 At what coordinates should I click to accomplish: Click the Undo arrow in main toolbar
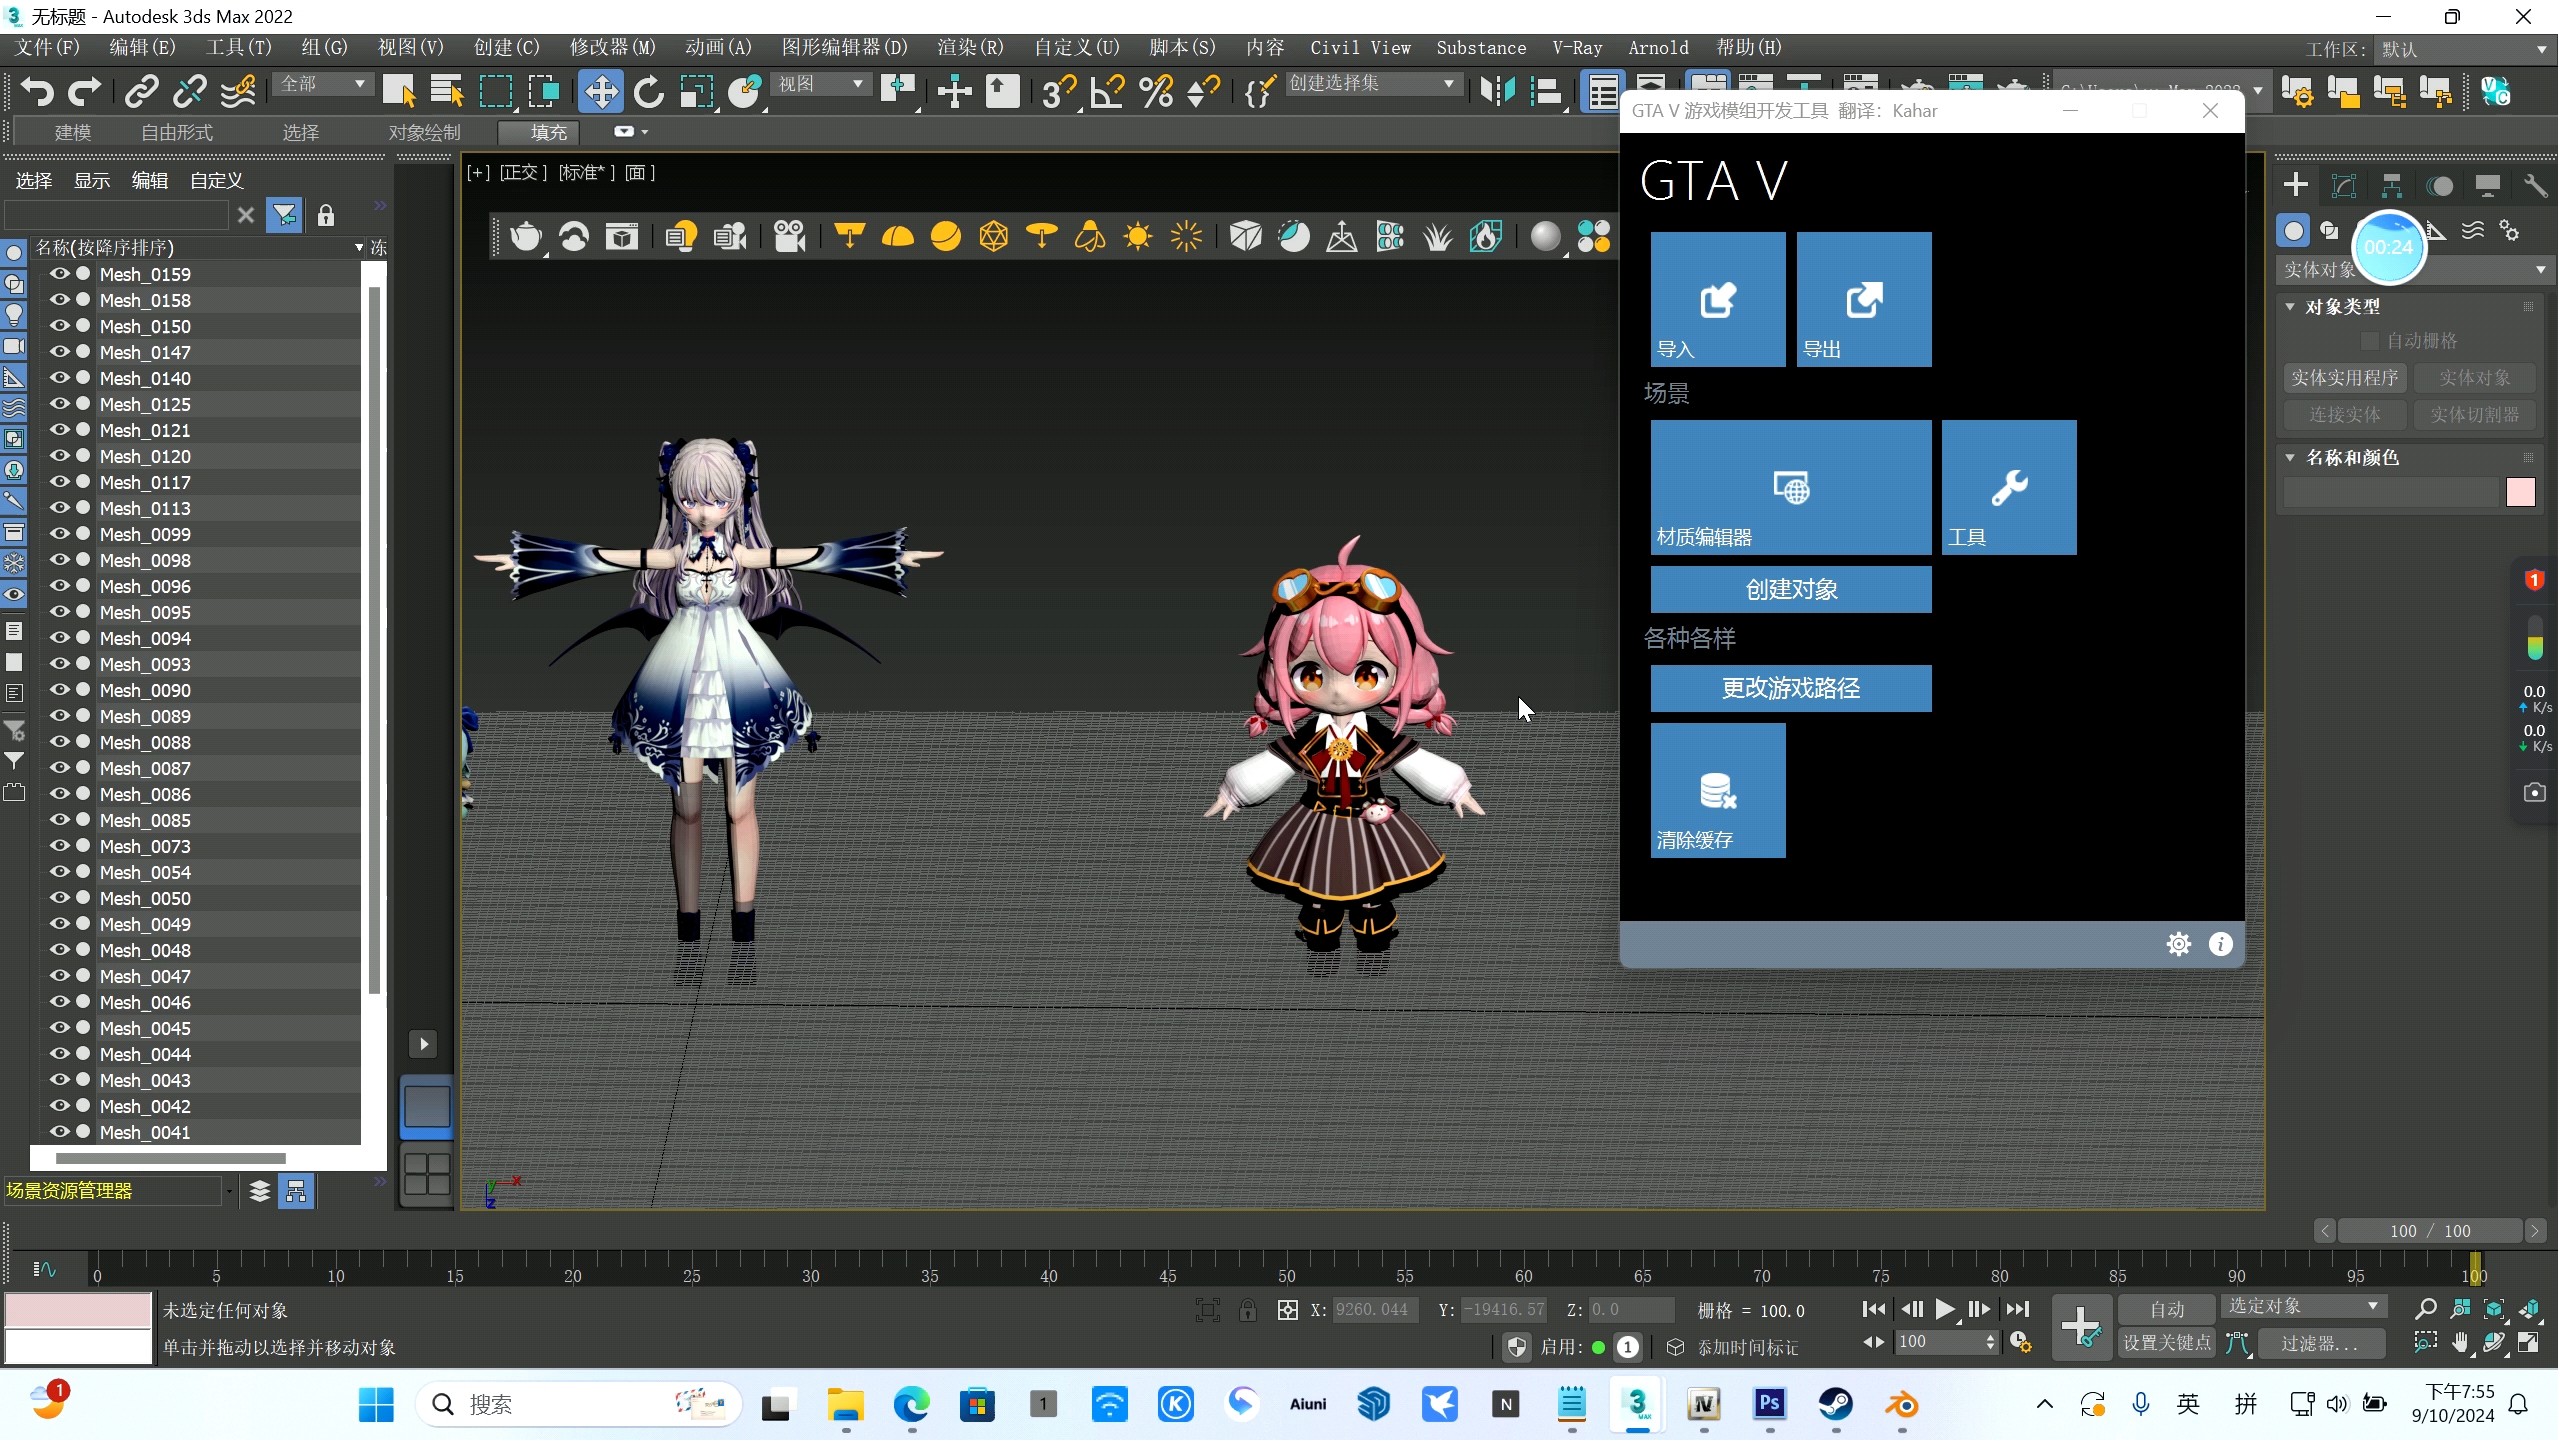37,92
